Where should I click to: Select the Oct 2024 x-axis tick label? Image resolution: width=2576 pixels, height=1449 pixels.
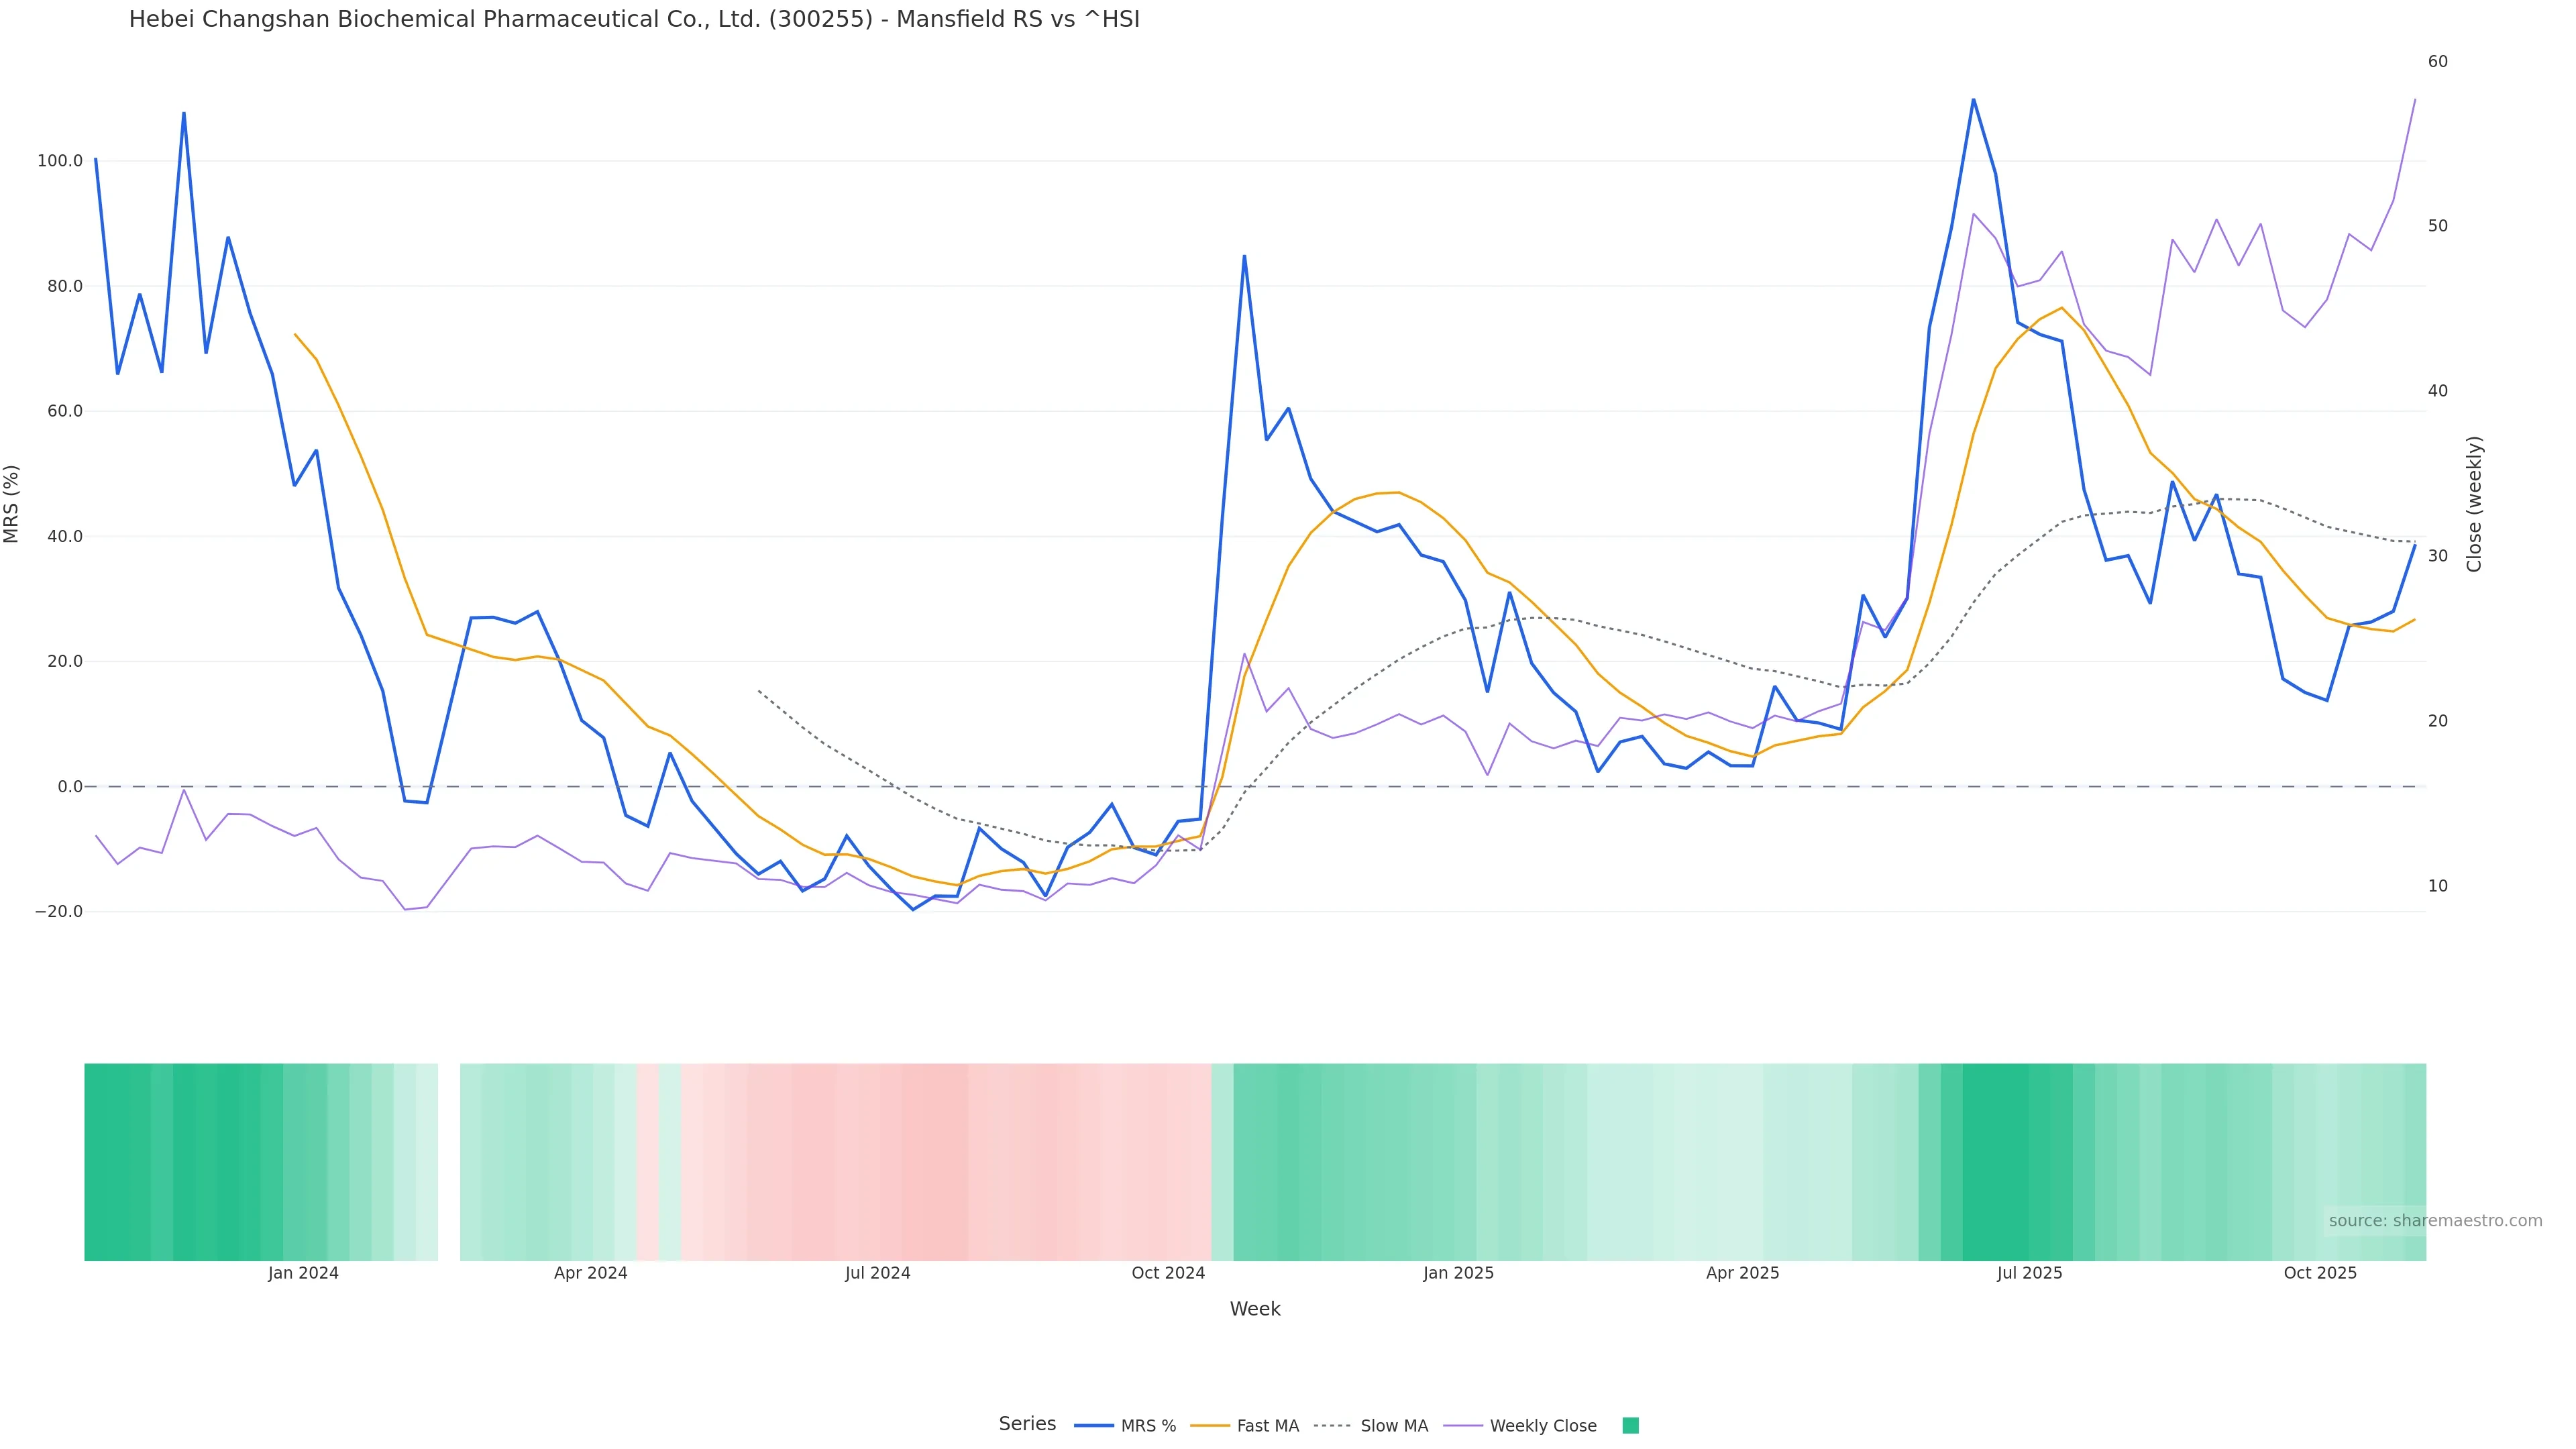(x=1168, y=1273)
